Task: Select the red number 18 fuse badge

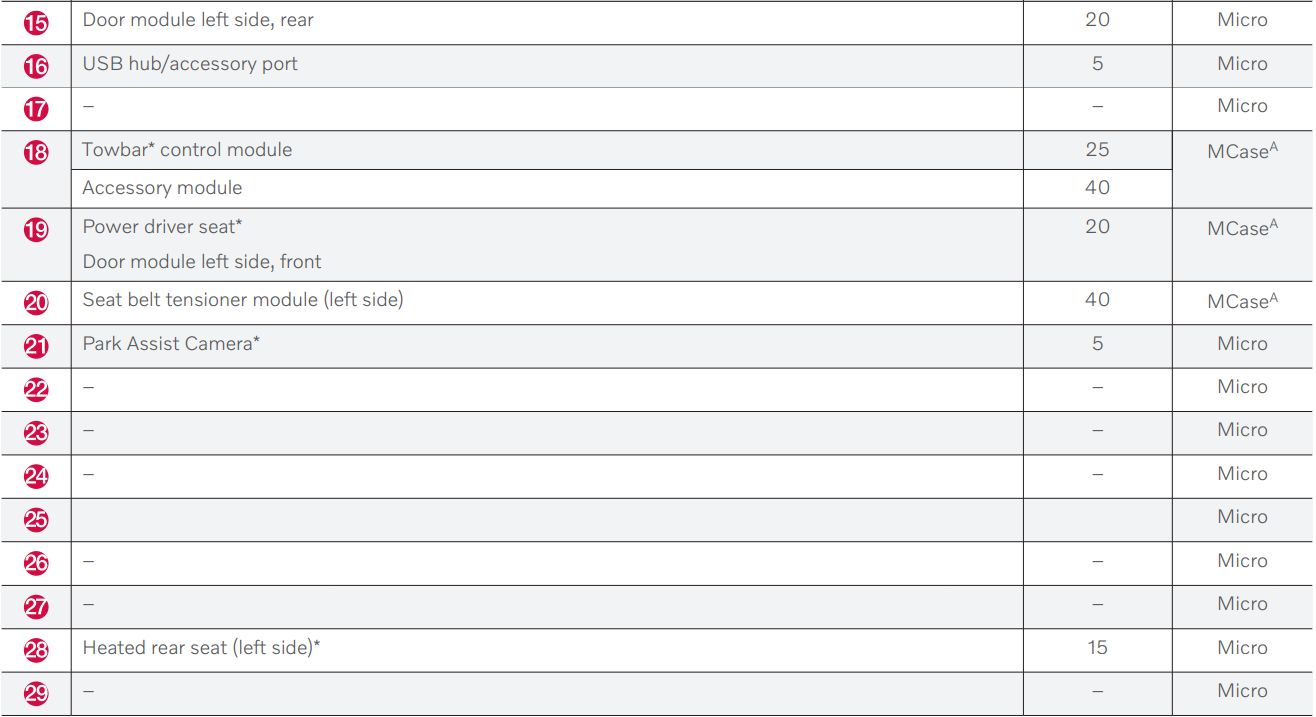Action: click(x=36, y=152)
